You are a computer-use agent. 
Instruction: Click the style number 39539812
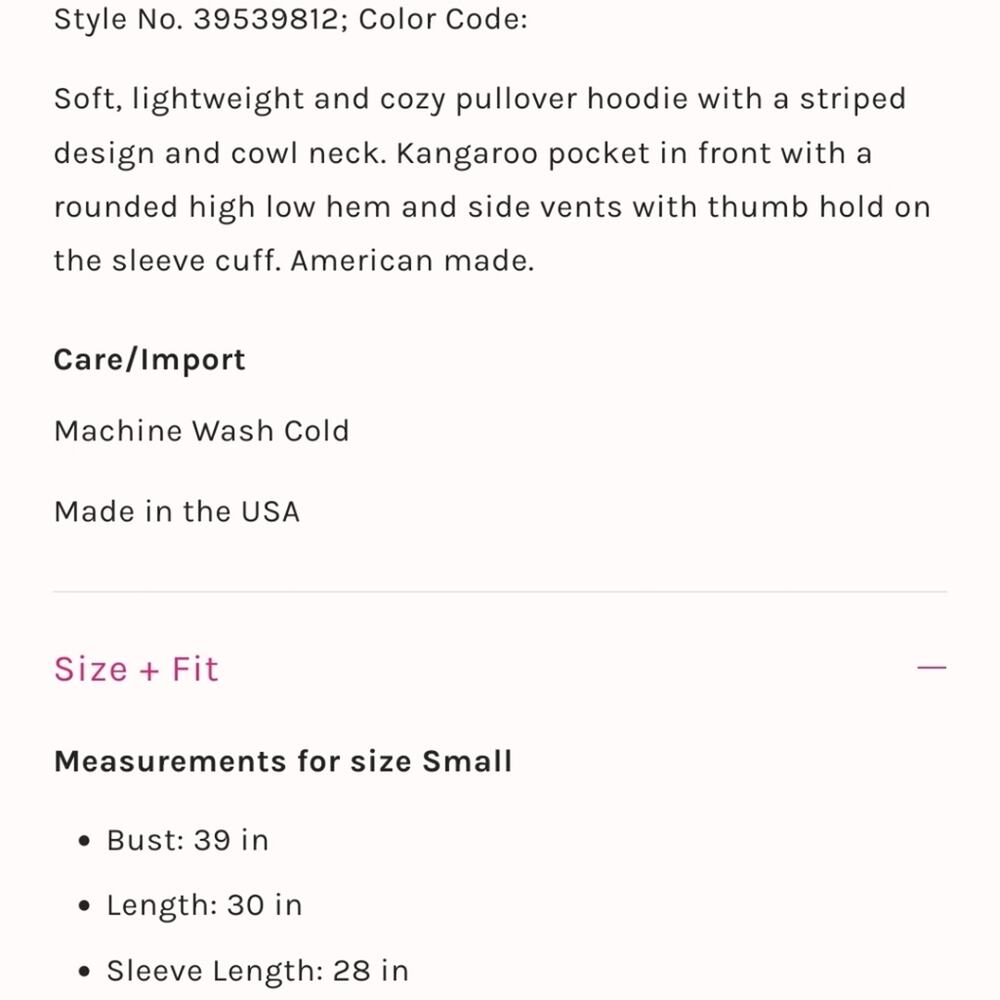(x=265, y=20)
